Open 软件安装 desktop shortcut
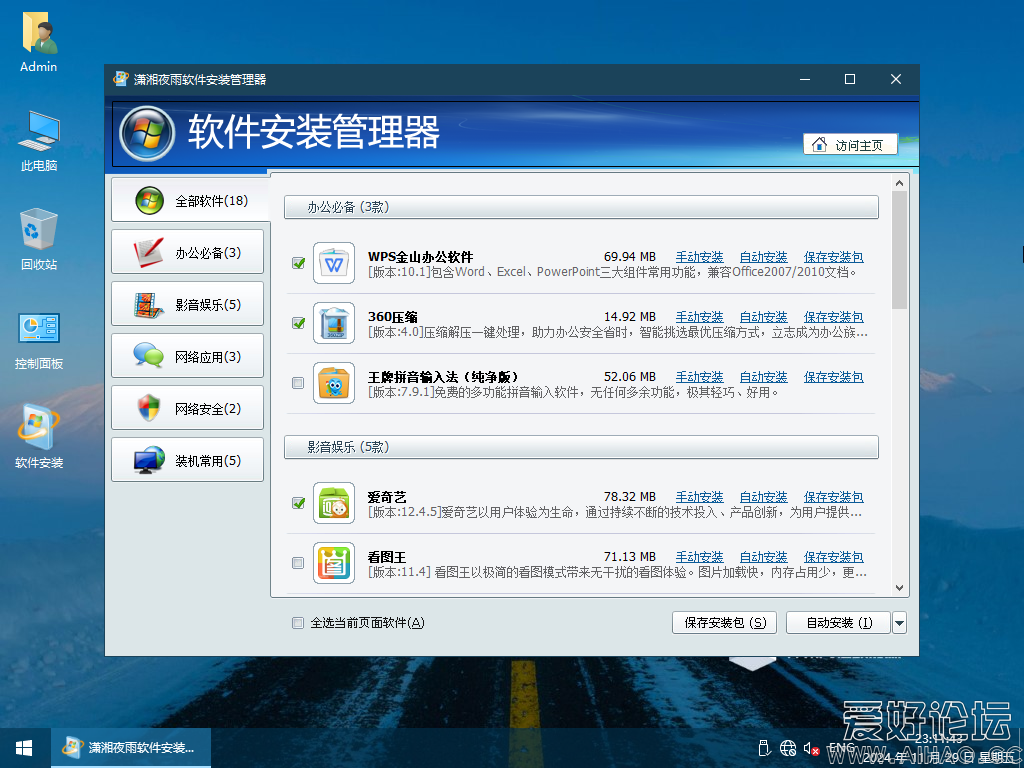This screenshot has height=768, width=1024. click(39, 438)
